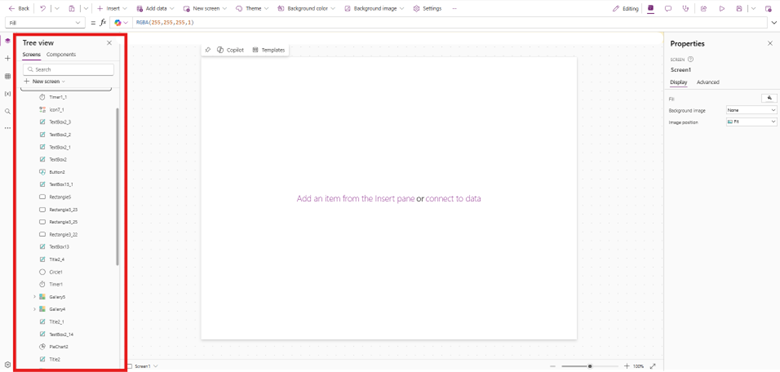Image resolution: width=780 pixels, height=372 pixels.
Task: Preview the app with Play icon
Action: (x=722, y=8)
